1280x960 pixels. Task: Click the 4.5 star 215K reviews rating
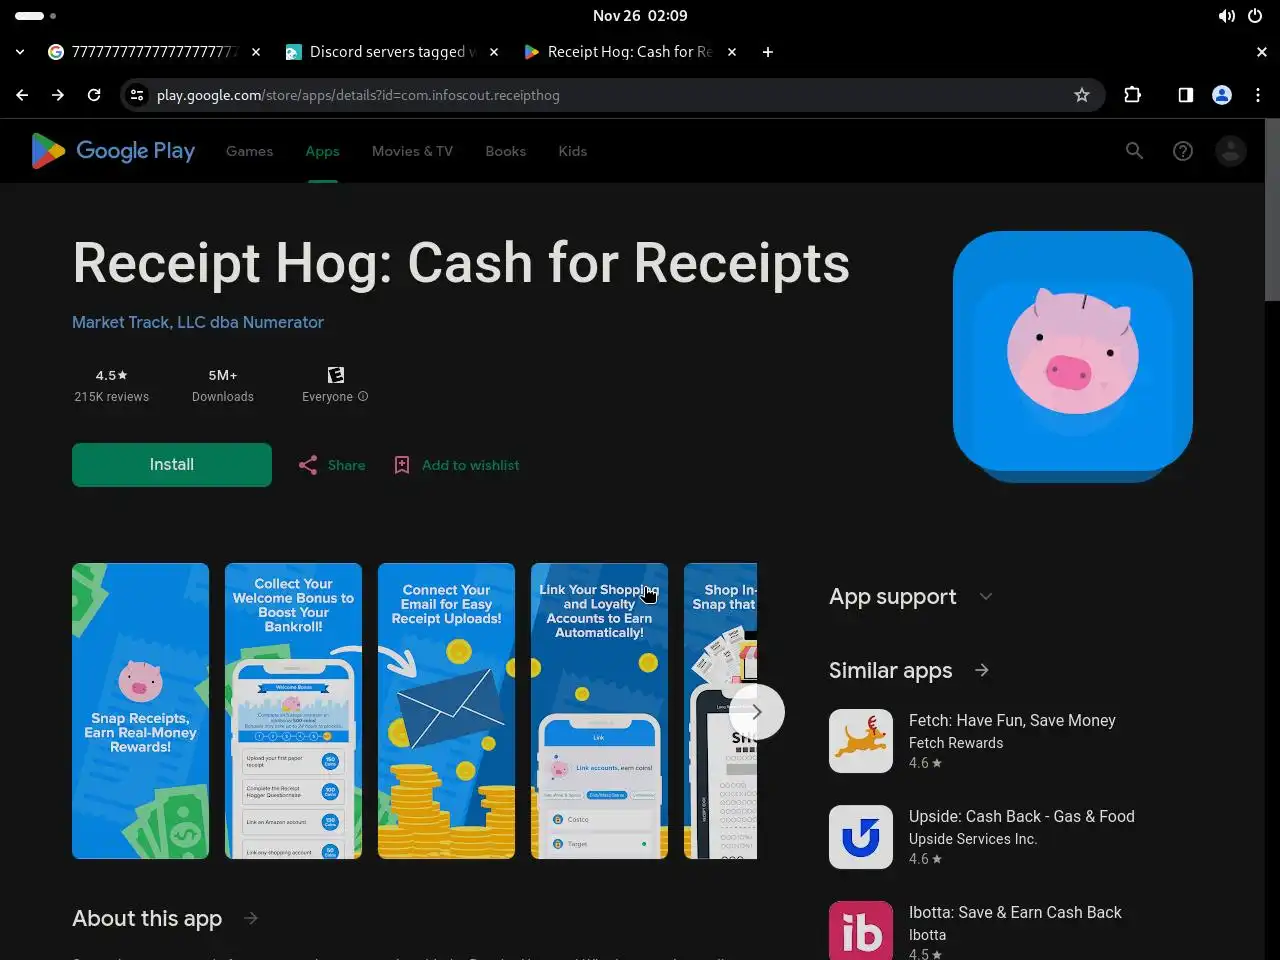point(112,385)
